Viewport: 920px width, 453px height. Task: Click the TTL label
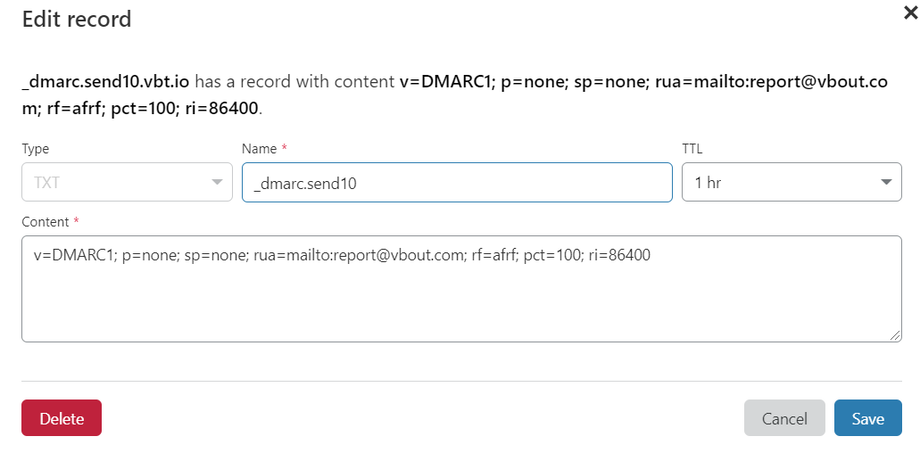(693, 149)
